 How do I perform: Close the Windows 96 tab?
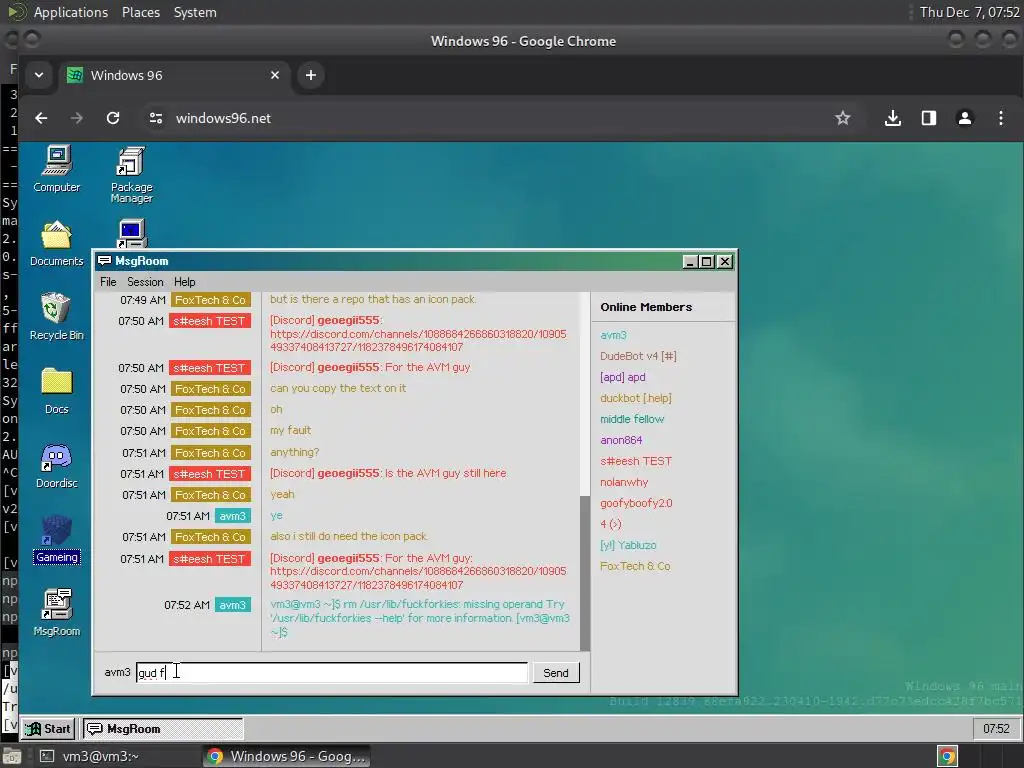coord(275,75)
